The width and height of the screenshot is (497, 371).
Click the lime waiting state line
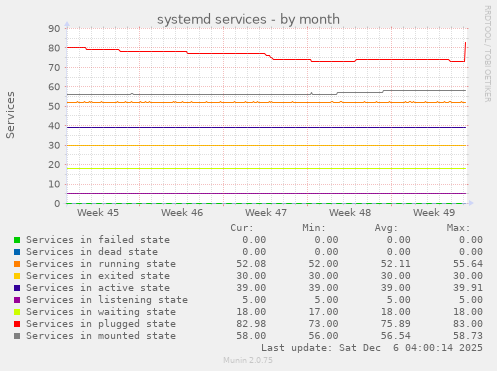pyautogui.click(x=267, y=168)
